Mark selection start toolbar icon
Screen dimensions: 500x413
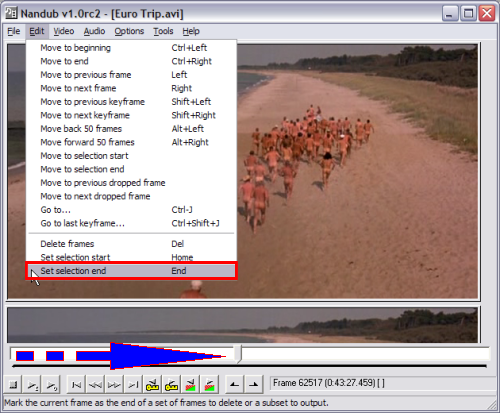coord(234,385)
